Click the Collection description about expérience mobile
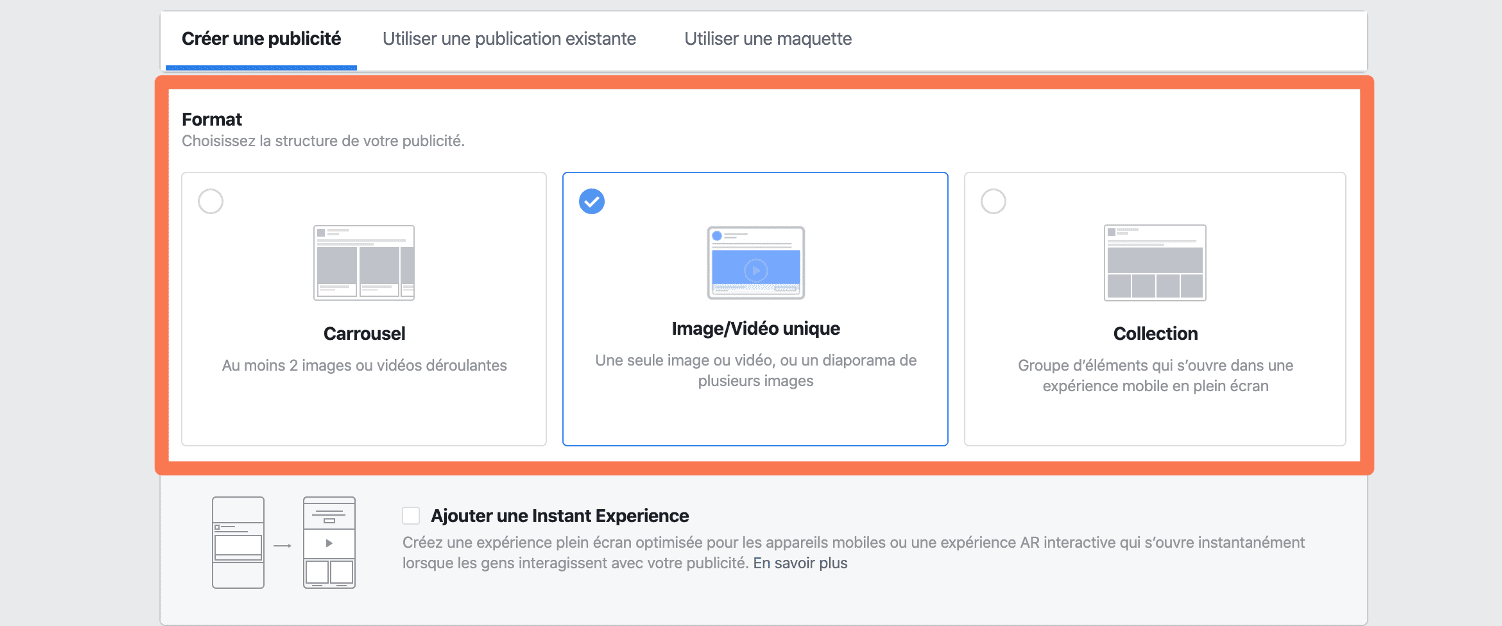 [1155, 376]
